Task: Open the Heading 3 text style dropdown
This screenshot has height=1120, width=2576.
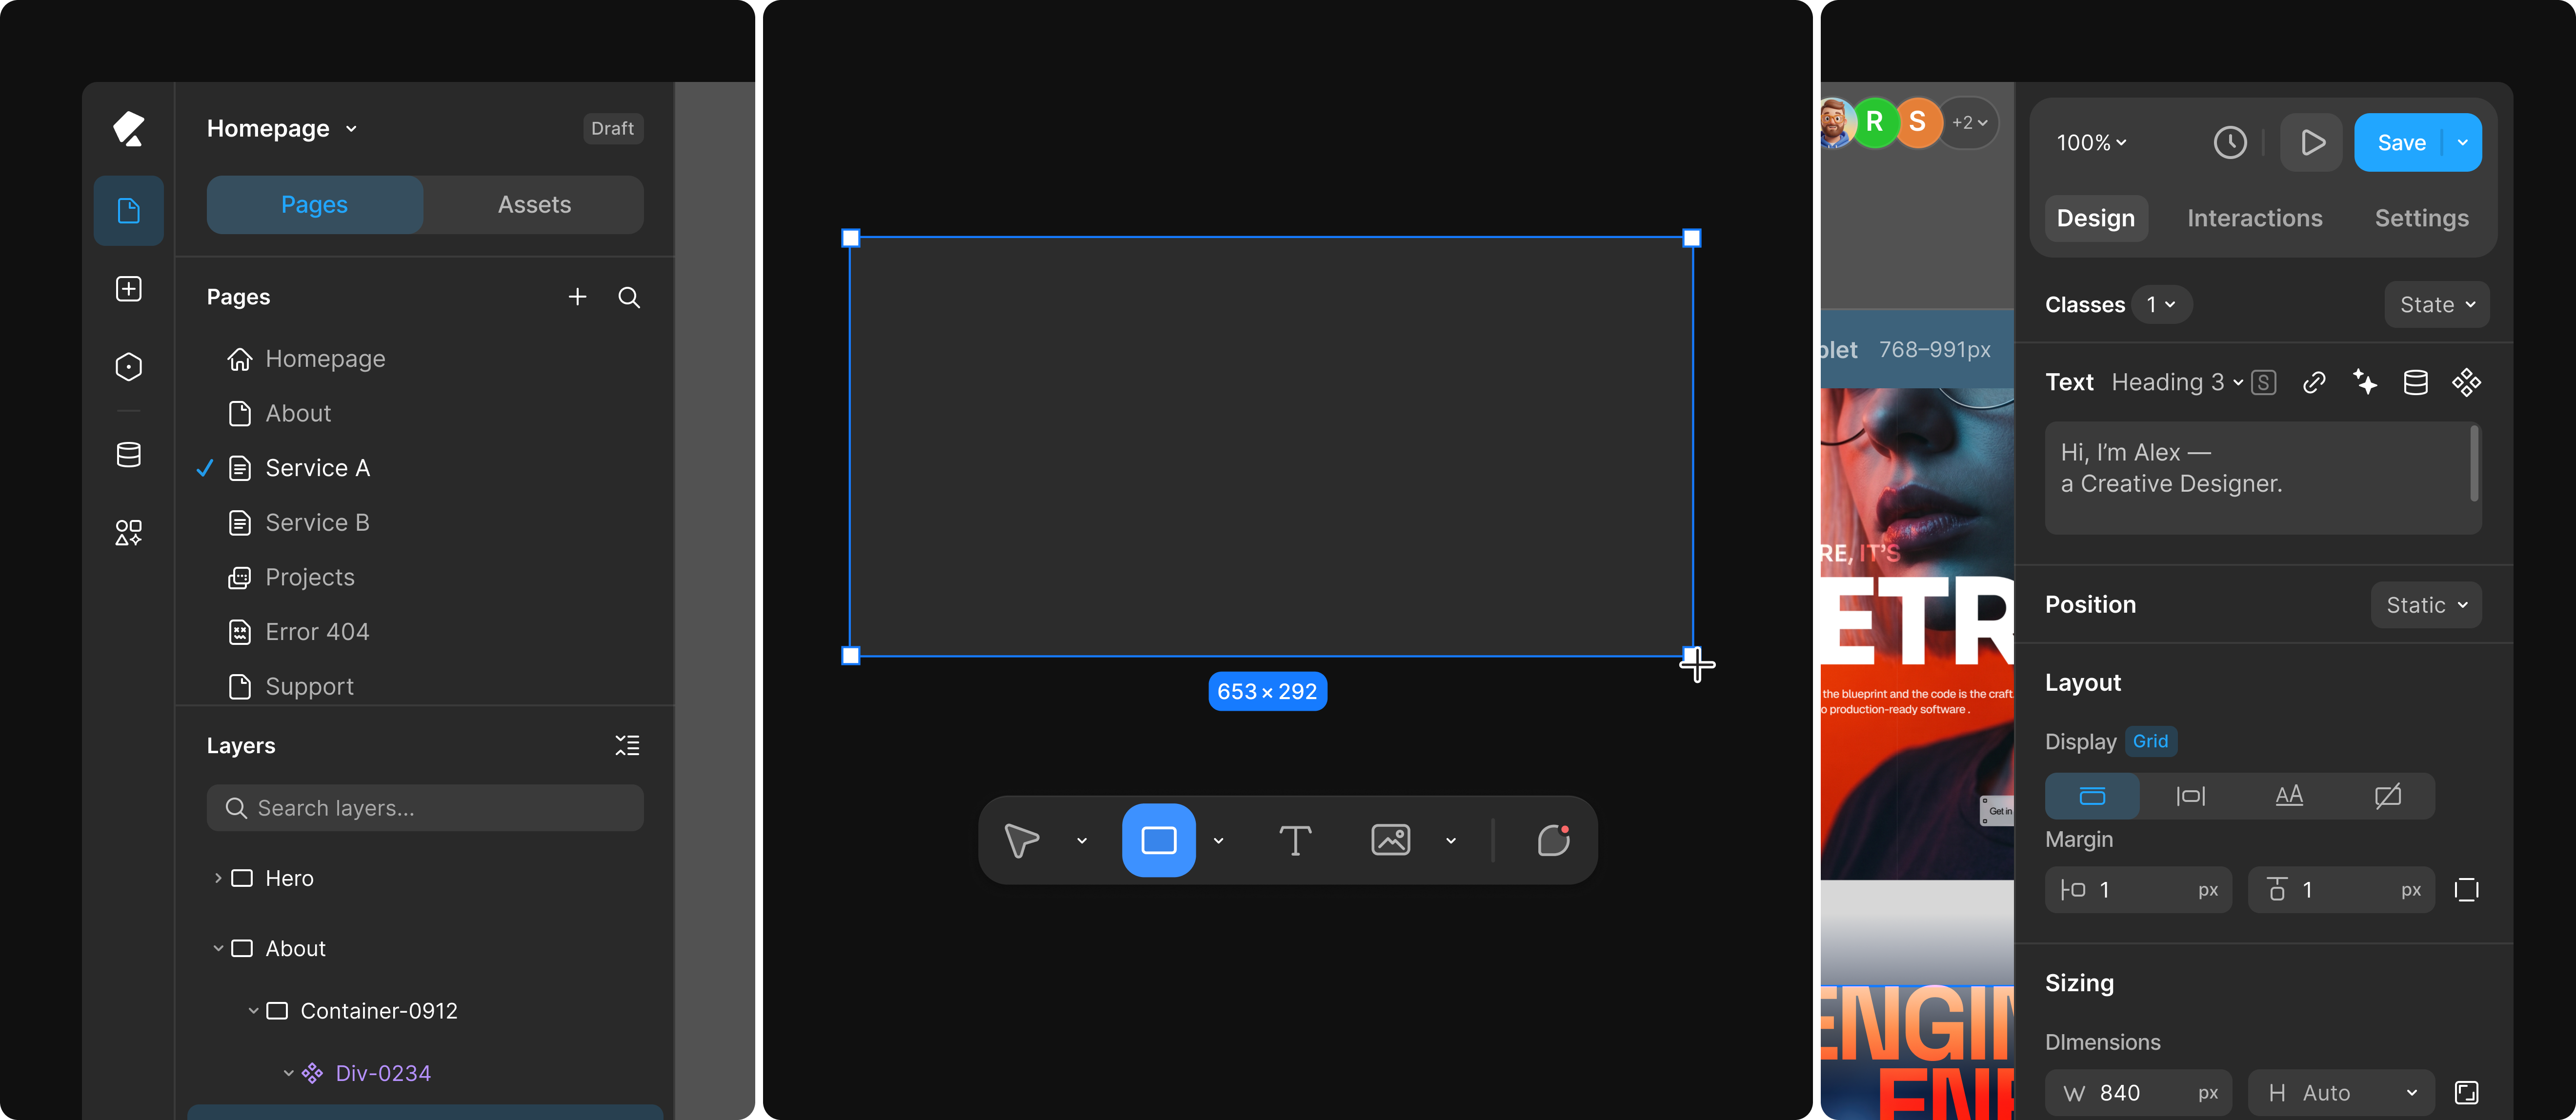Action: pyautogui.click(x=2177, y=382)
